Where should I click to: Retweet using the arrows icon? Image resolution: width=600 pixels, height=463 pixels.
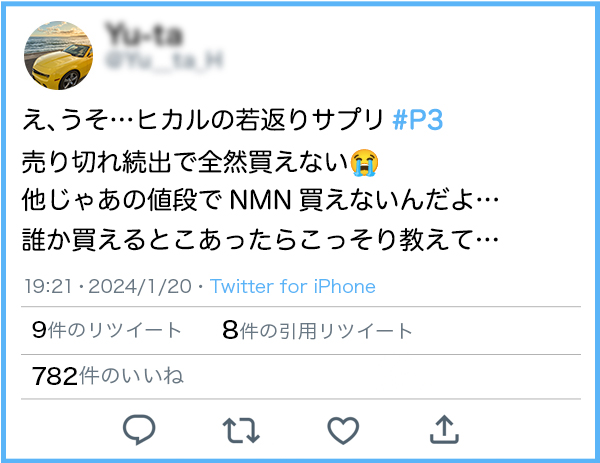(x=241, y=430)
